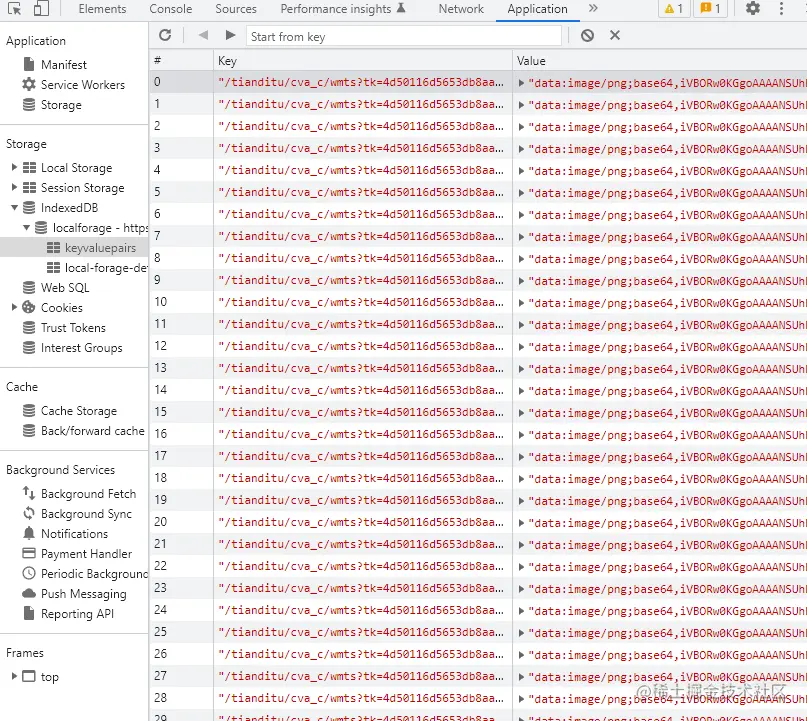The height and width of the screenshot is (721, 807).
Task: Show more tabs with double chevron
Action: coord(593,8)
